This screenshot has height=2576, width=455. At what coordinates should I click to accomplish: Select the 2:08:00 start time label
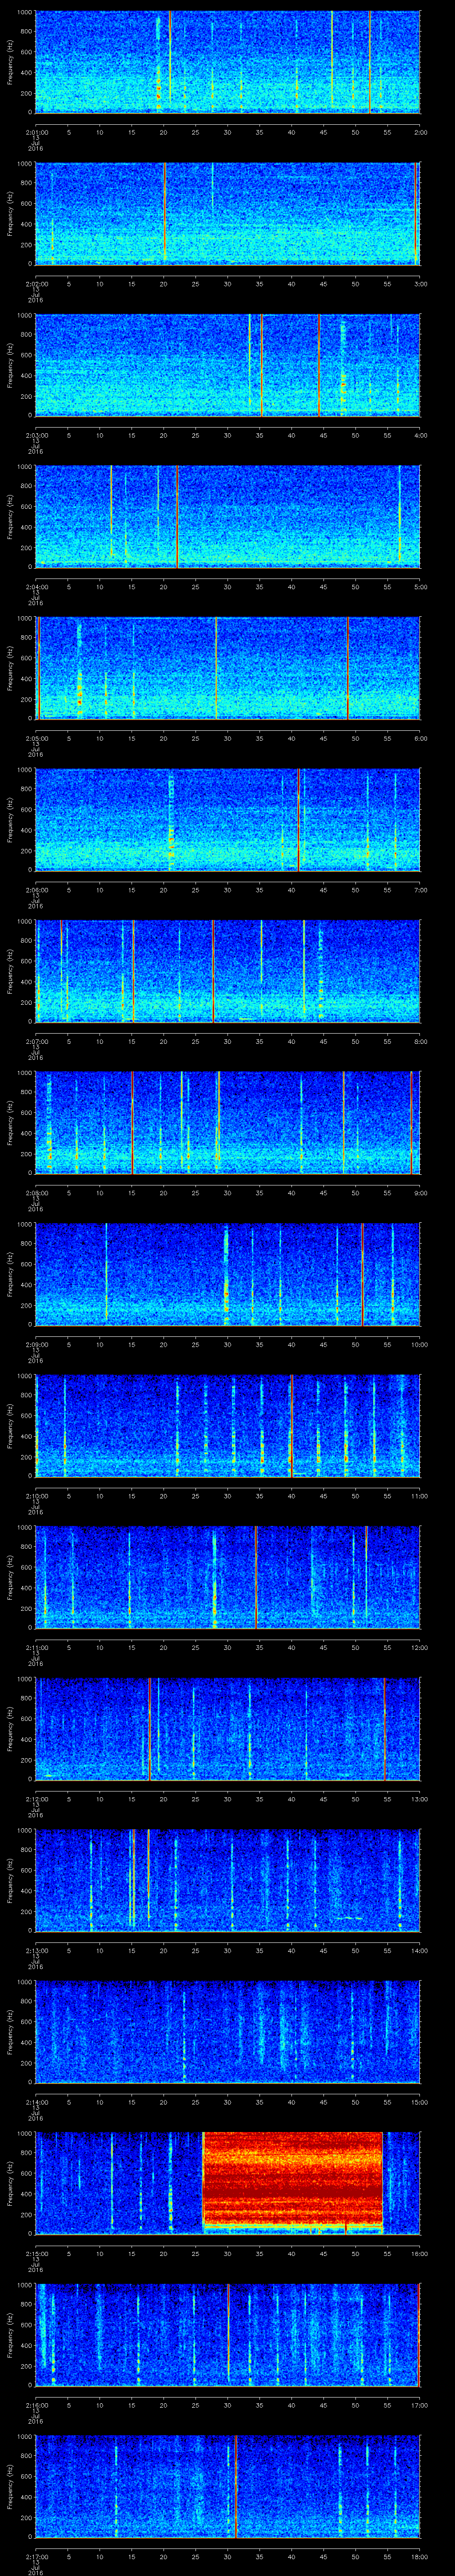click(36, 1193)
